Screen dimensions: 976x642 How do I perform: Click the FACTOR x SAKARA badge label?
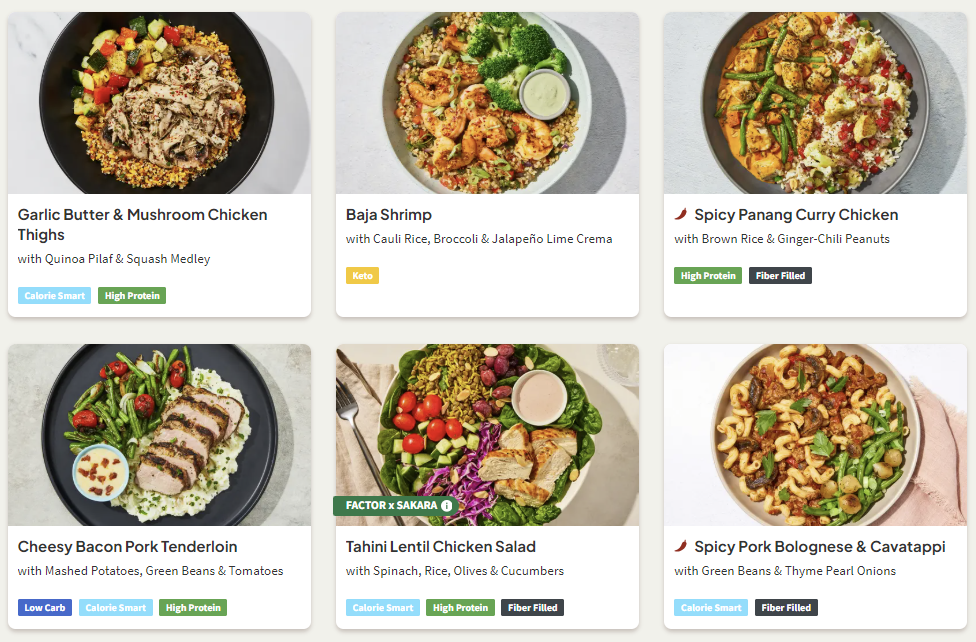click(x=390, y=506)
